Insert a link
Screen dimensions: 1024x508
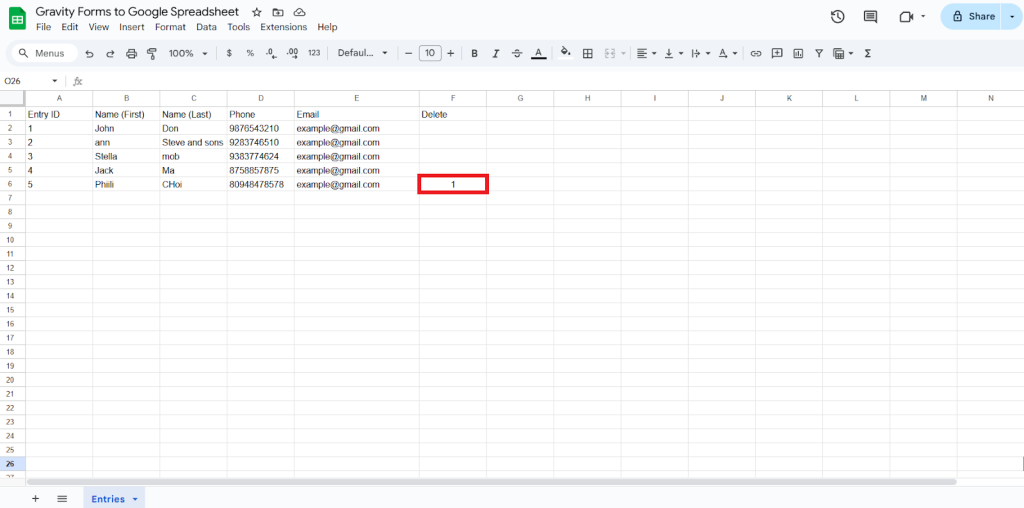tap(756, 54)
